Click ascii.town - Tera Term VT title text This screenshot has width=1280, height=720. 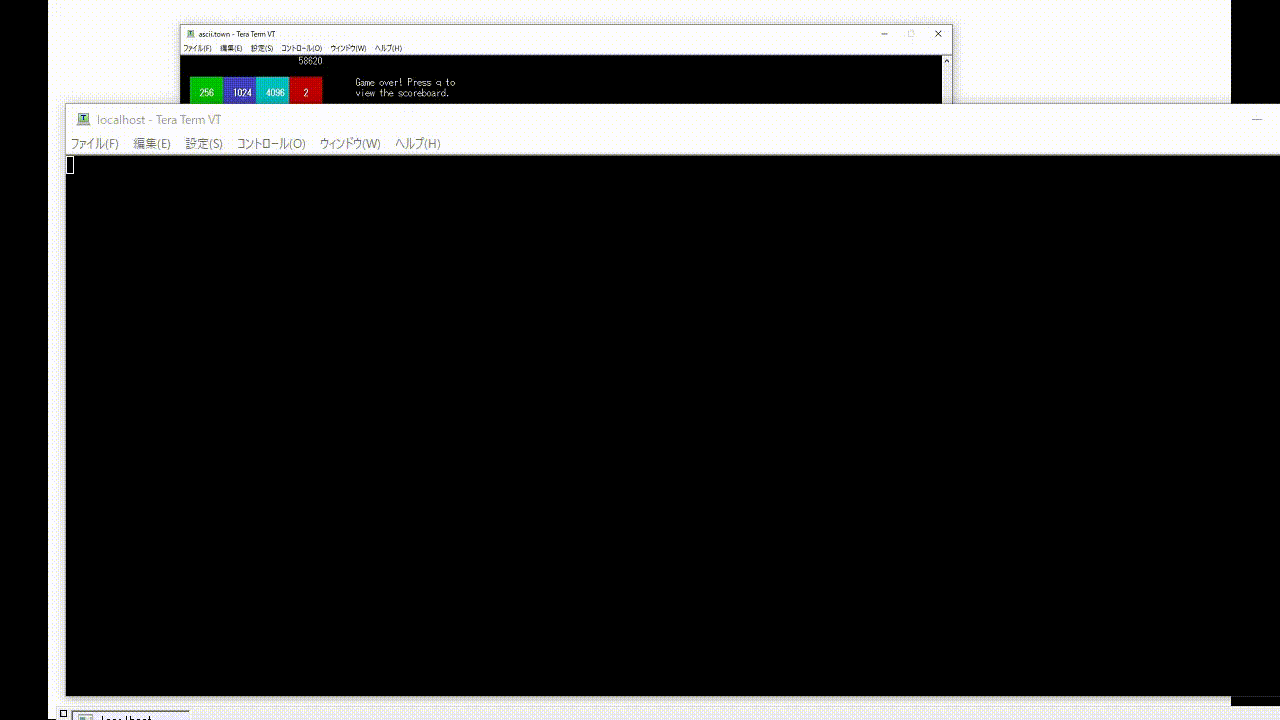point(237,34)
